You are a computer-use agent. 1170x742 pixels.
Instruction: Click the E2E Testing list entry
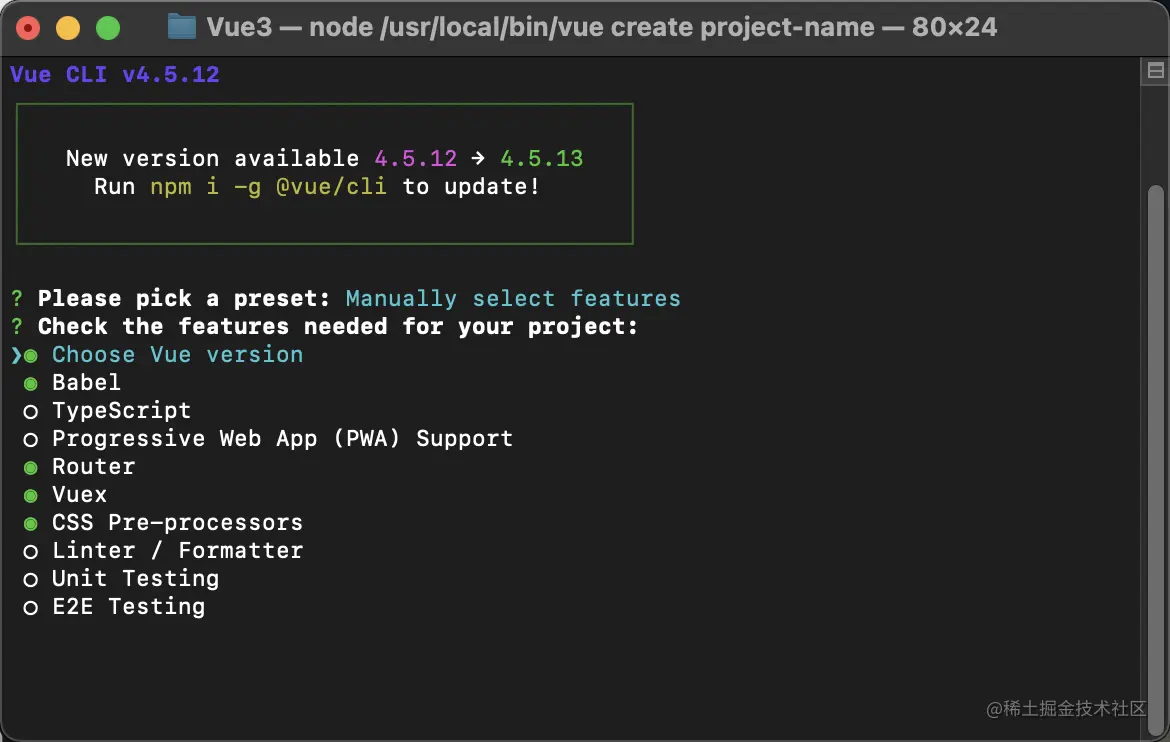[x=128, y=606]
